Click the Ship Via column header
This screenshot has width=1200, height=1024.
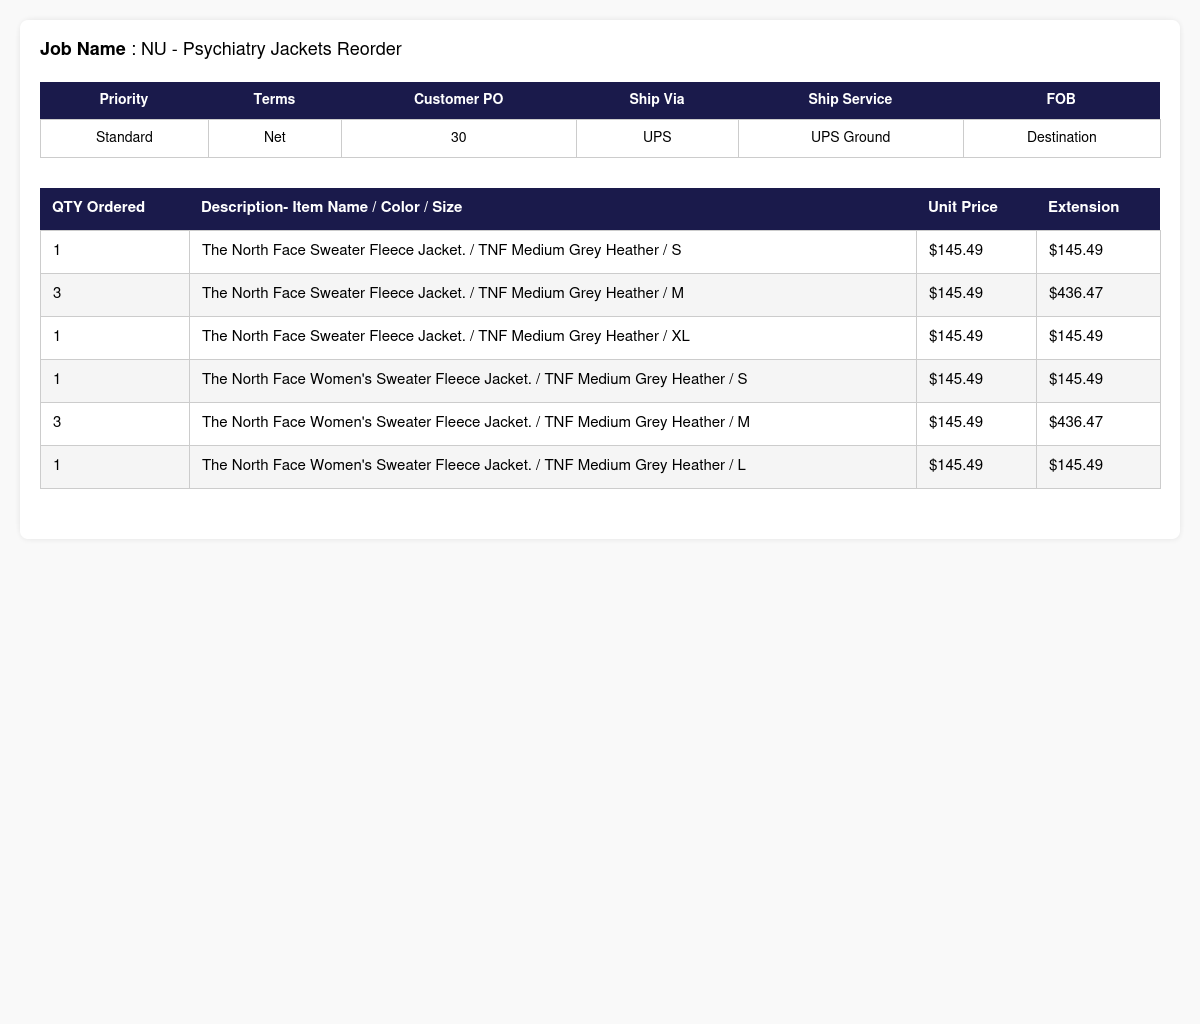point(657,100)
